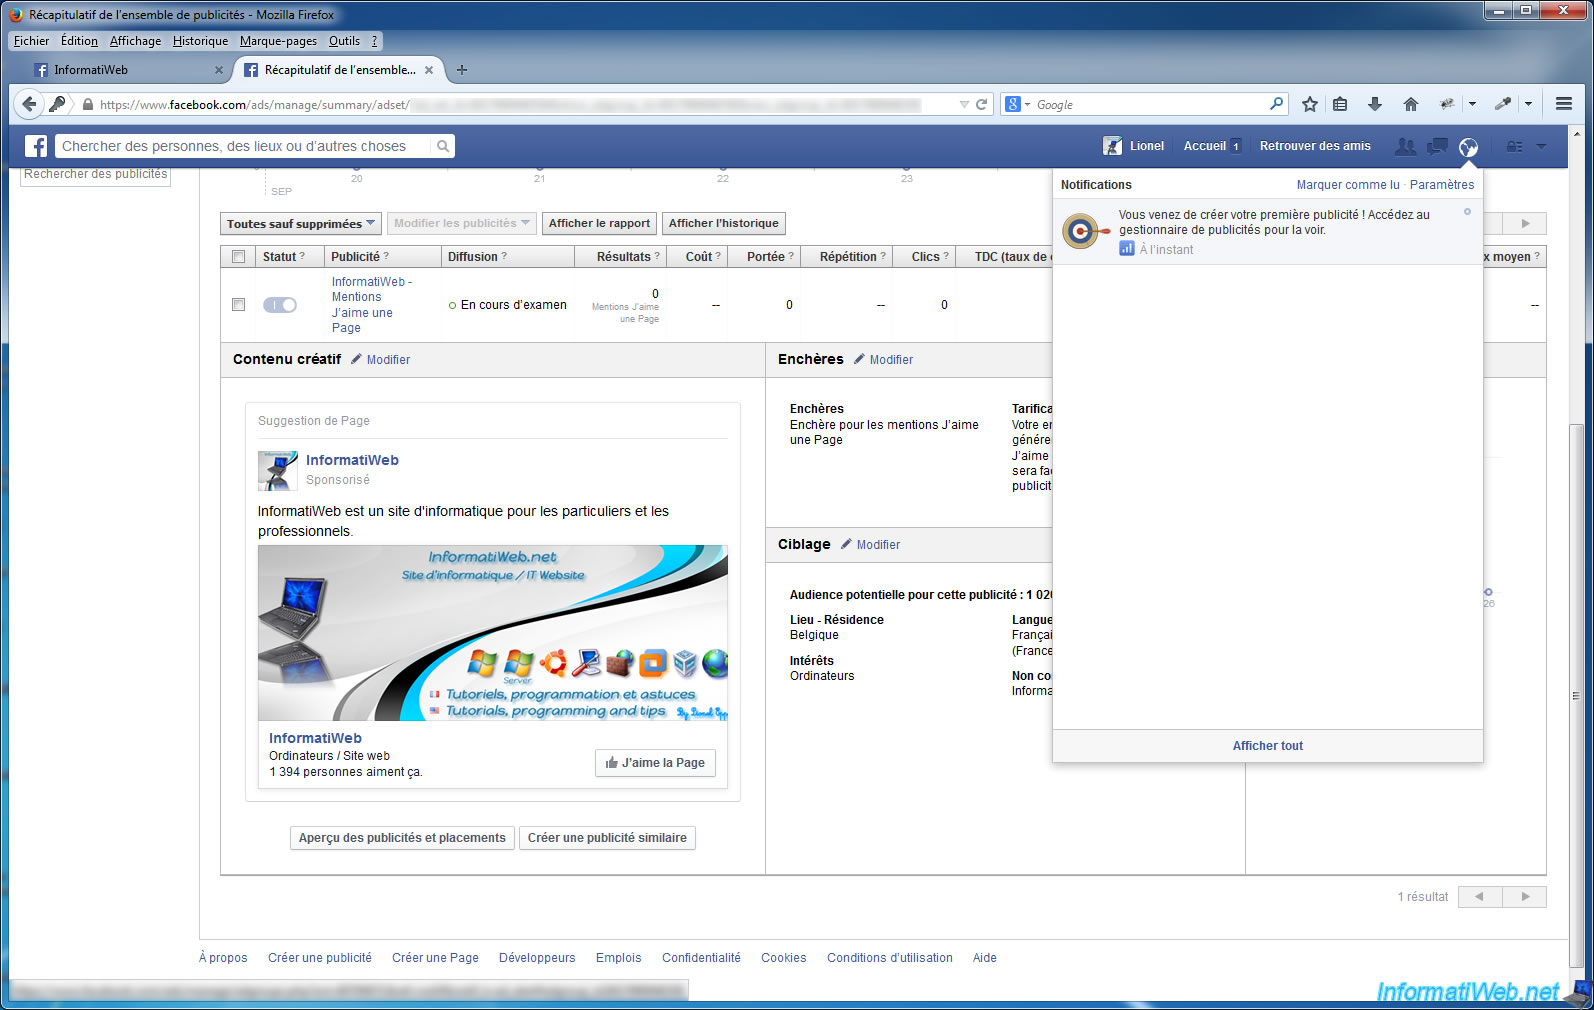Screen dimensions: 1594x1010
Task: Click the key icon beside the URL
Action: [x=57, y=104]
